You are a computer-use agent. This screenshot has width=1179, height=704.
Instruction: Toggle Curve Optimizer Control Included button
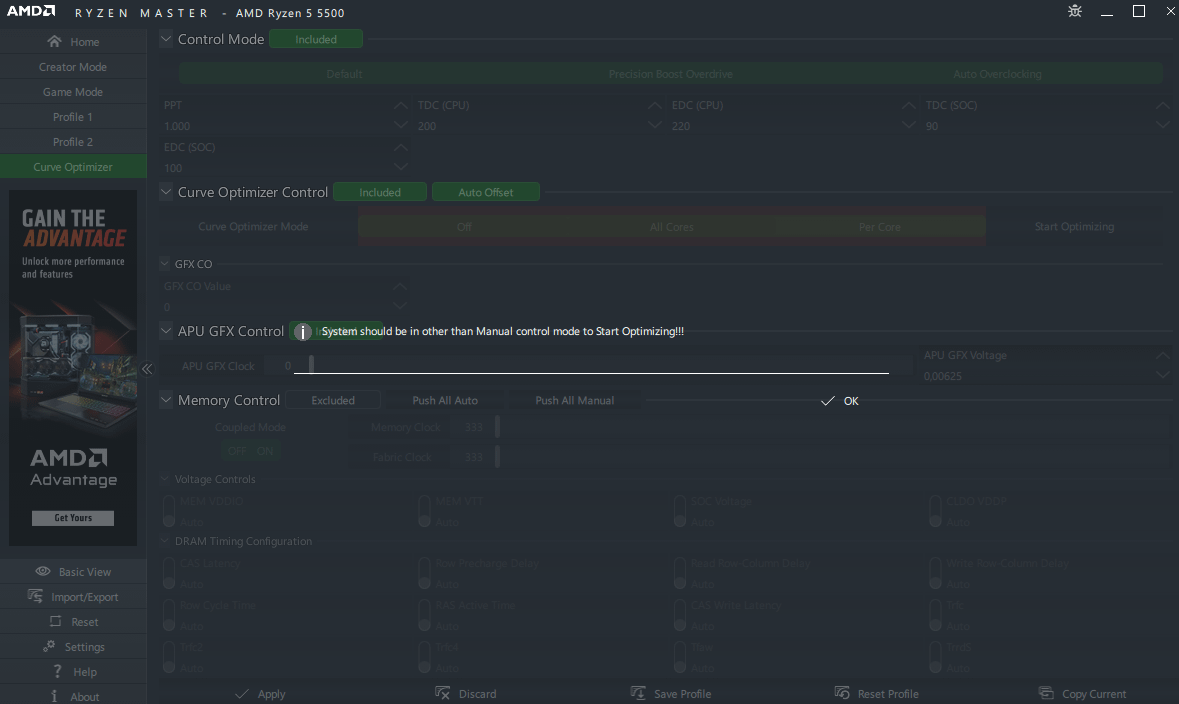tap(380, 192)
